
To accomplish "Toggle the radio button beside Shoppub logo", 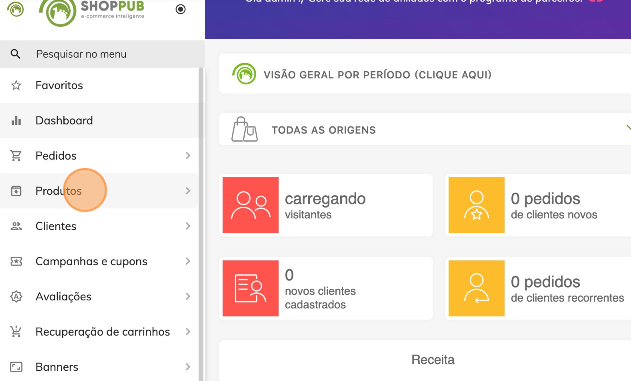I will [x=181, y=9].
